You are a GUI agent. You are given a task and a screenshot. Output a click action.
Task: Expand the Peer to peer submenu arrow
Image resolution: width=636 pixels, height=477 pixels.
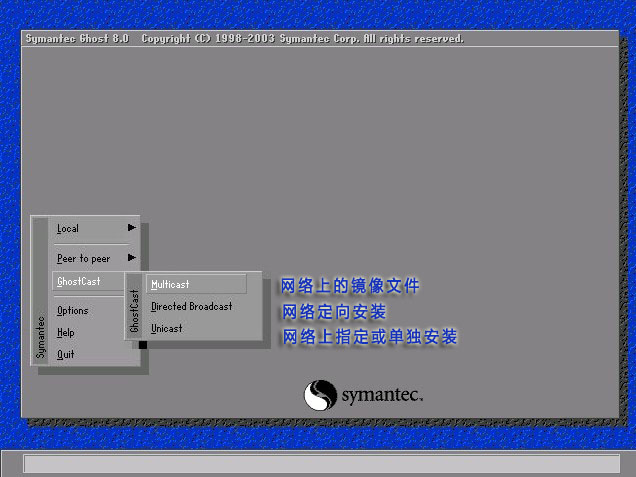pyautogui.click(x=131, y=258)
